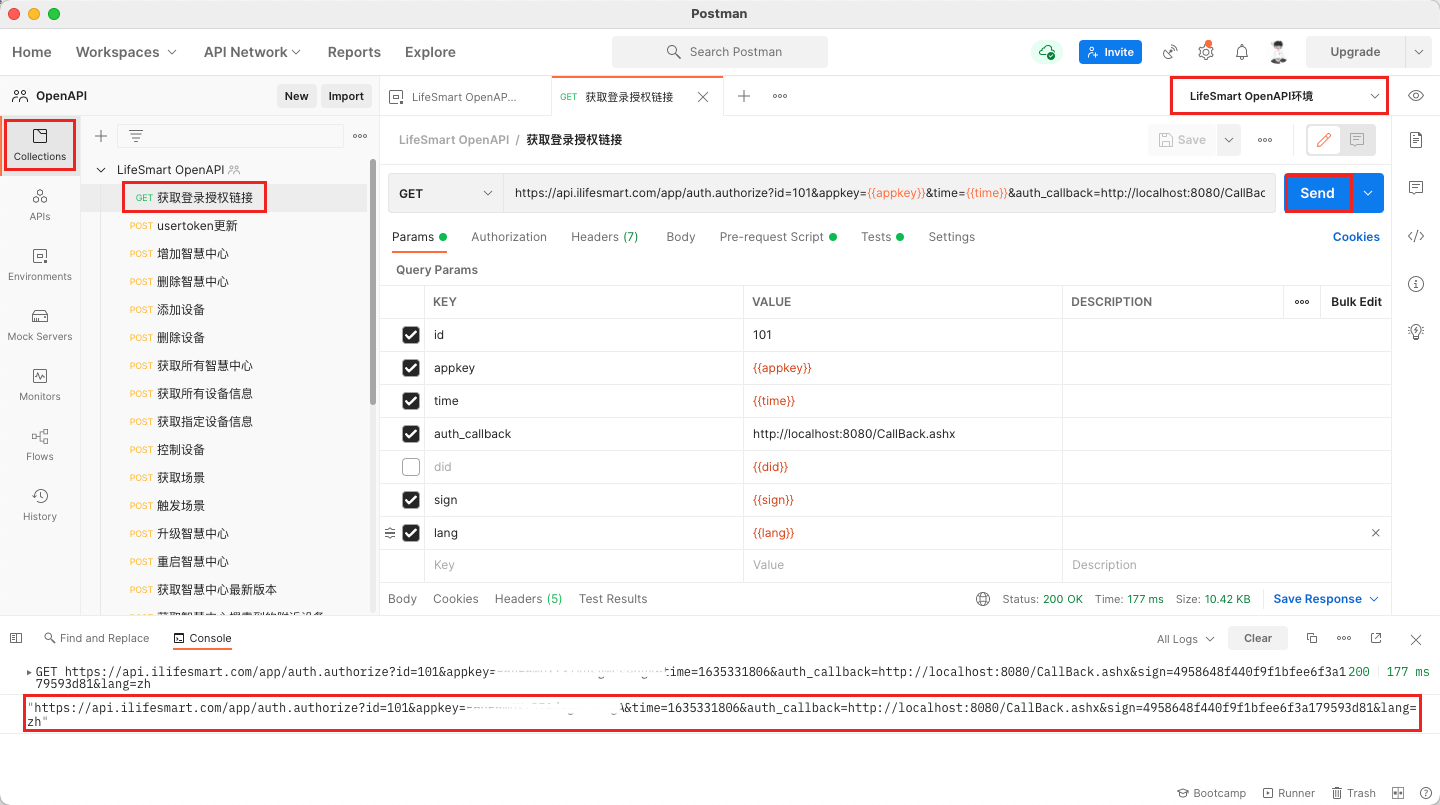This screenshot has width=1440, height=805.
Task: Open the satellite capture requests icon
Action: [1170, 52]
